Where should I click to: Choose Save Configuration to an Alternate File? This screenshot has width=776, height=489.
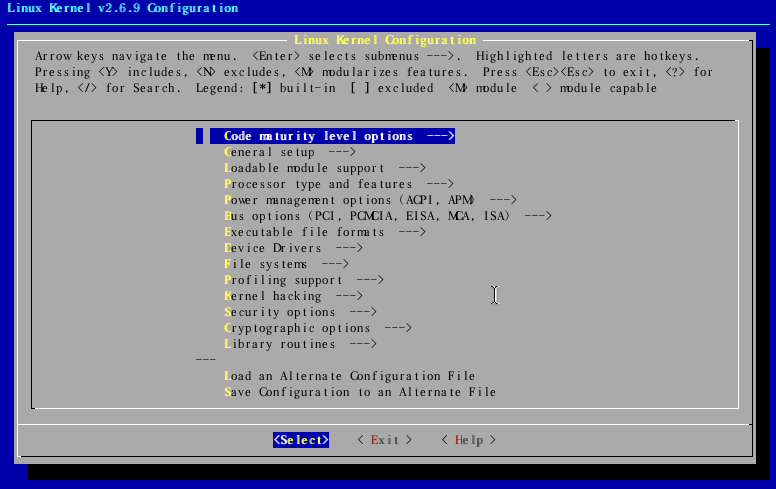click(x=360, y=392)
